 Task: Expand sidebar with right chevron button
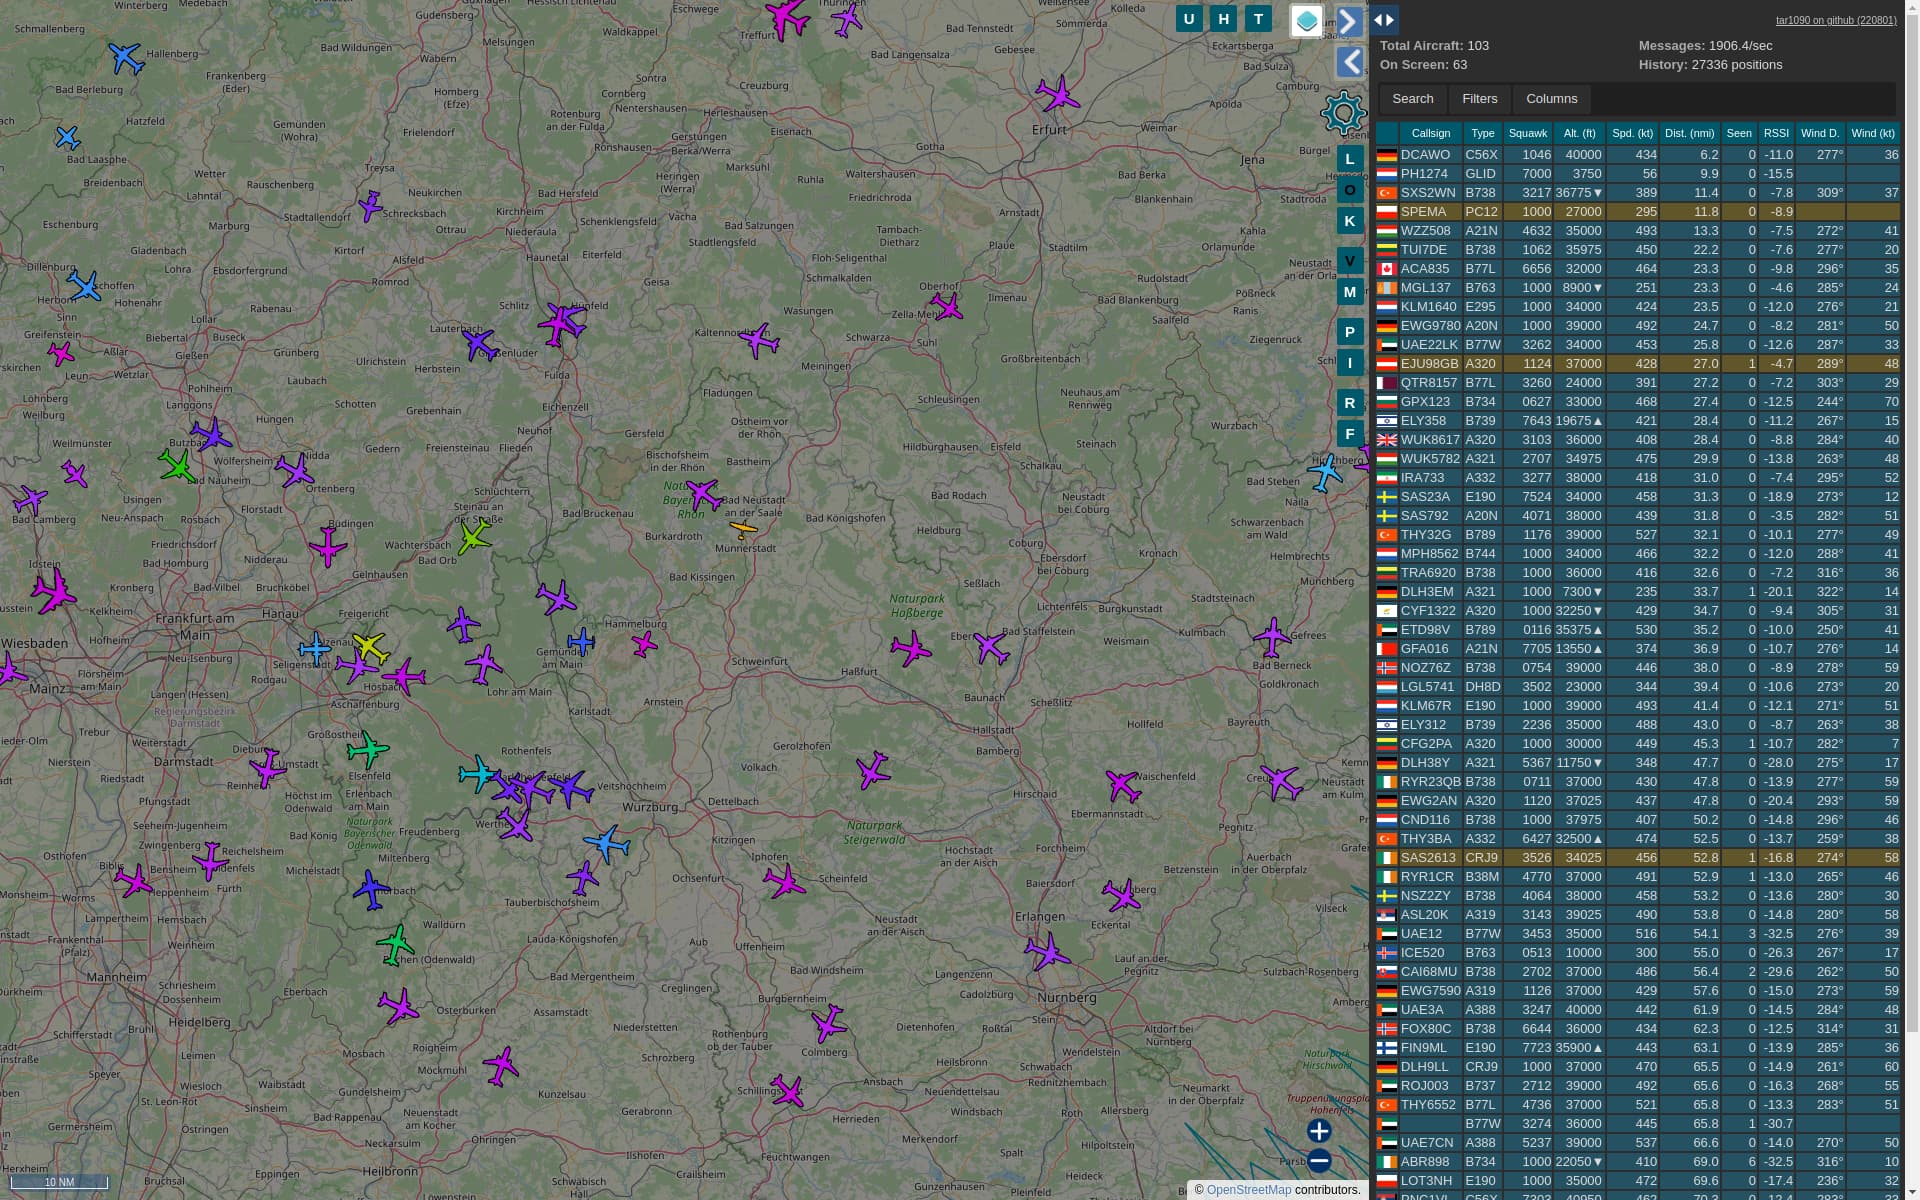(1349, 21)
